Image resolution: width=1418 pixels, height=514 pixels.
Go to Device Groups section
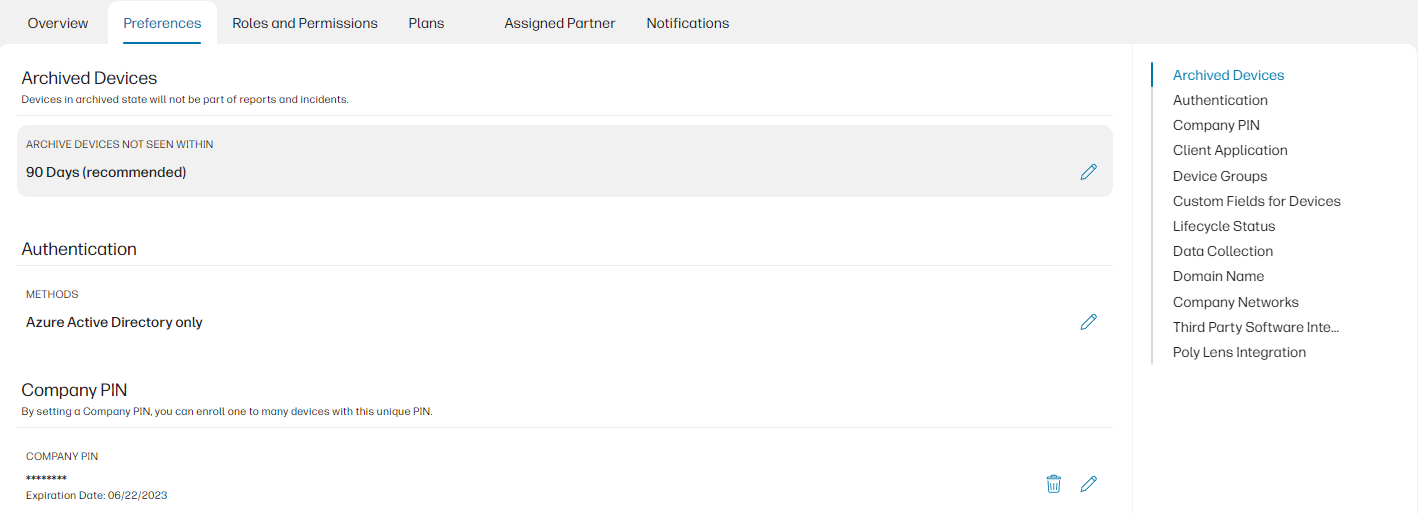click(1220, 176)
